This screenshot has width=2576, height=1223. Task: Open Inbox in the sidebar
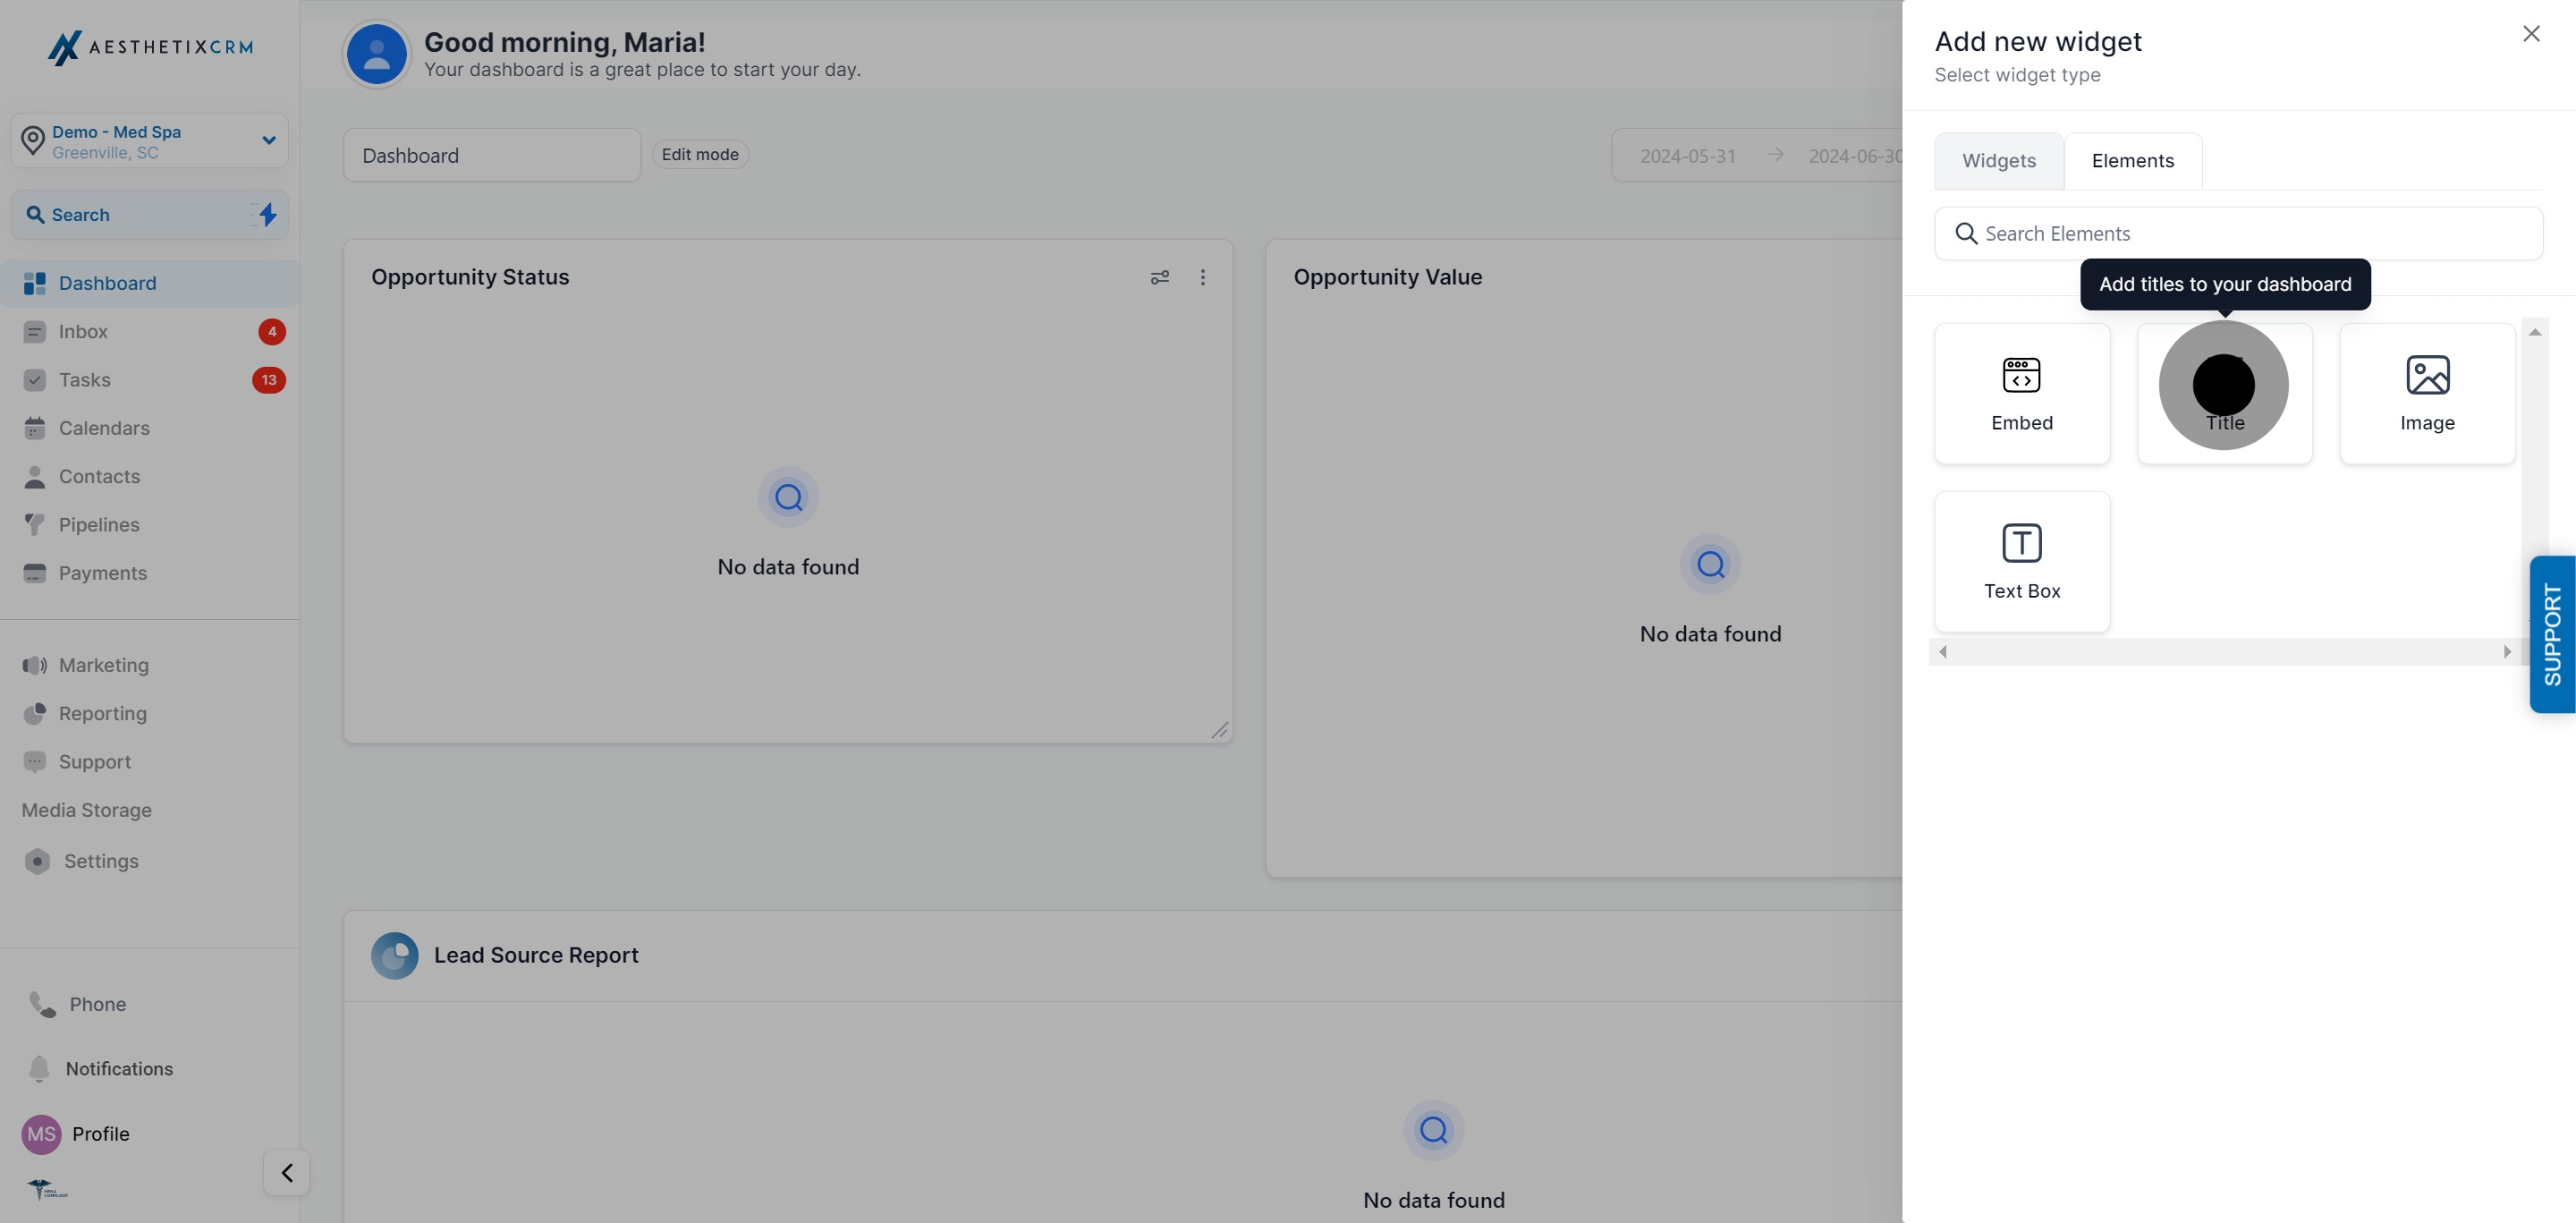pos(150,332)
